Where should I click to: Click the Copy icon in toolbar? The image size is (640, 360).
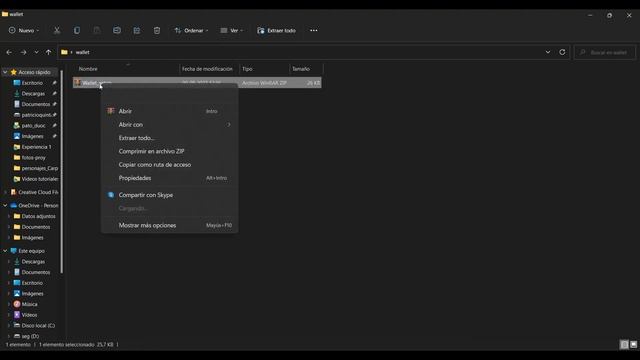pyautogui.click(x=77, y=30)
